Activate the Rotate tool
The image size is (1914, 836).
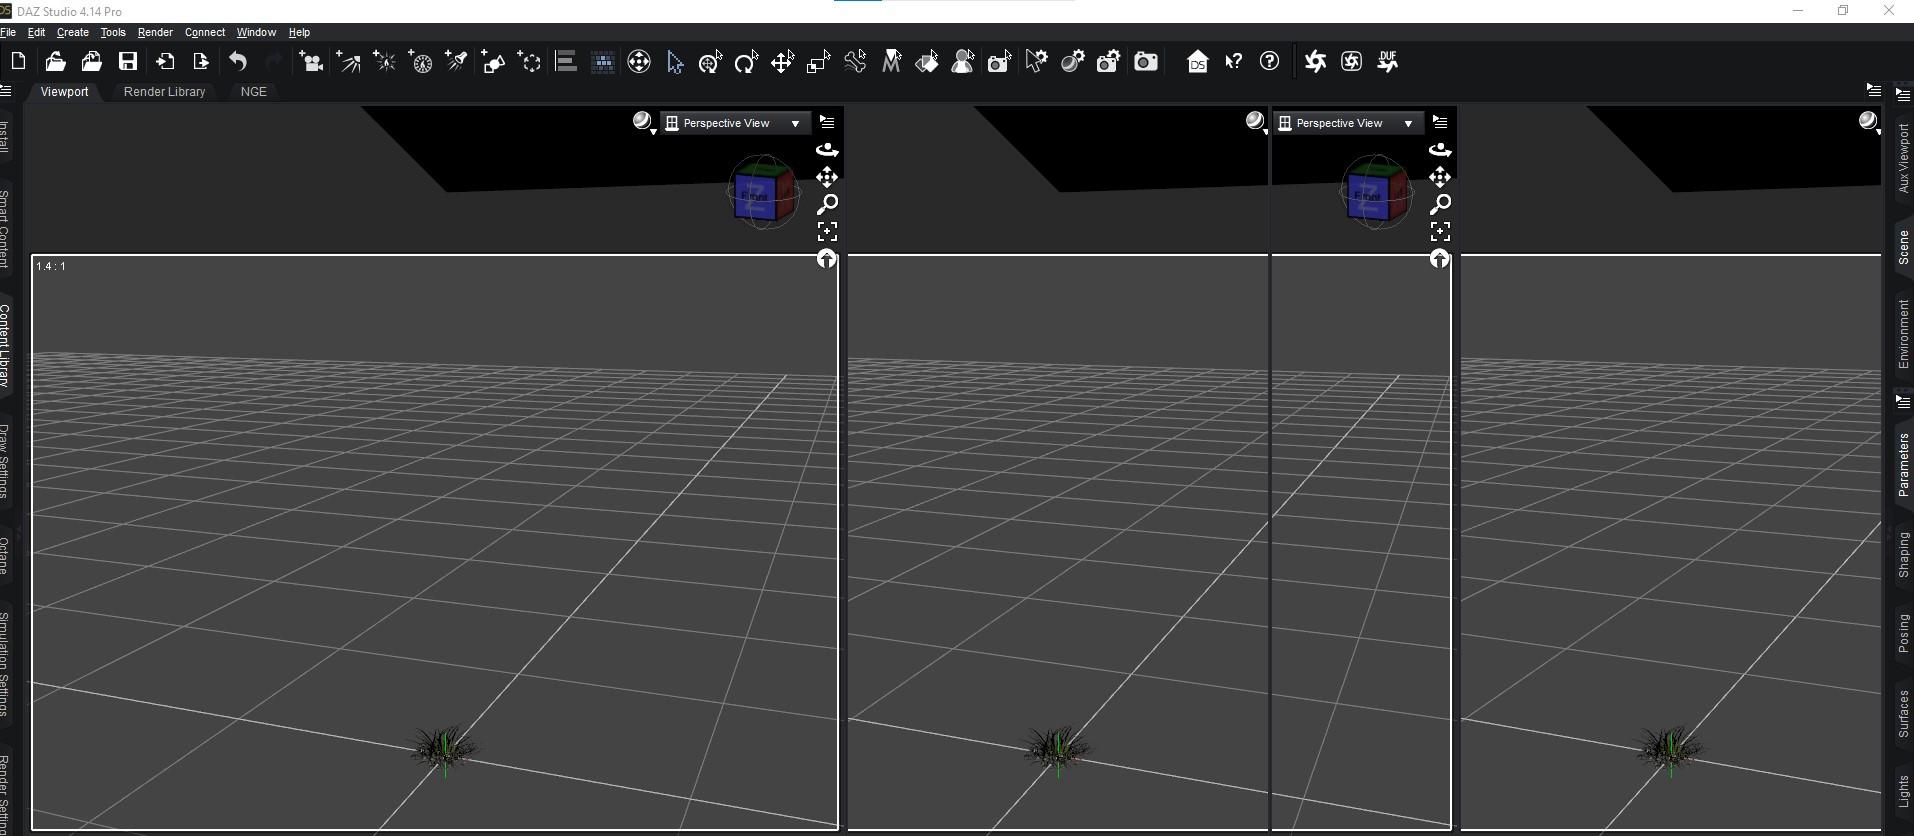click(x=746, y=62)
